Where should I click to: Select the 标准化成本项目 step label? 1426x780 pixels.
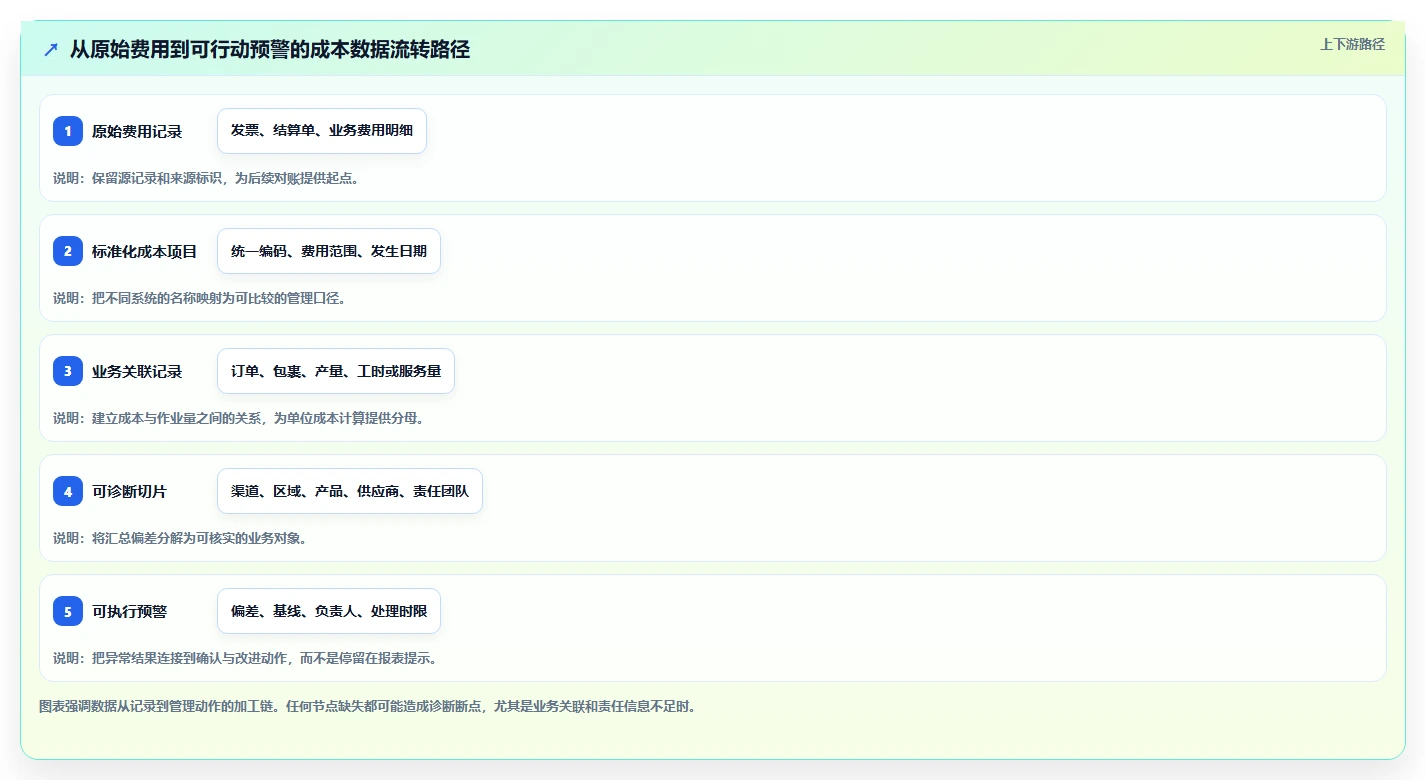pos(145,251)
